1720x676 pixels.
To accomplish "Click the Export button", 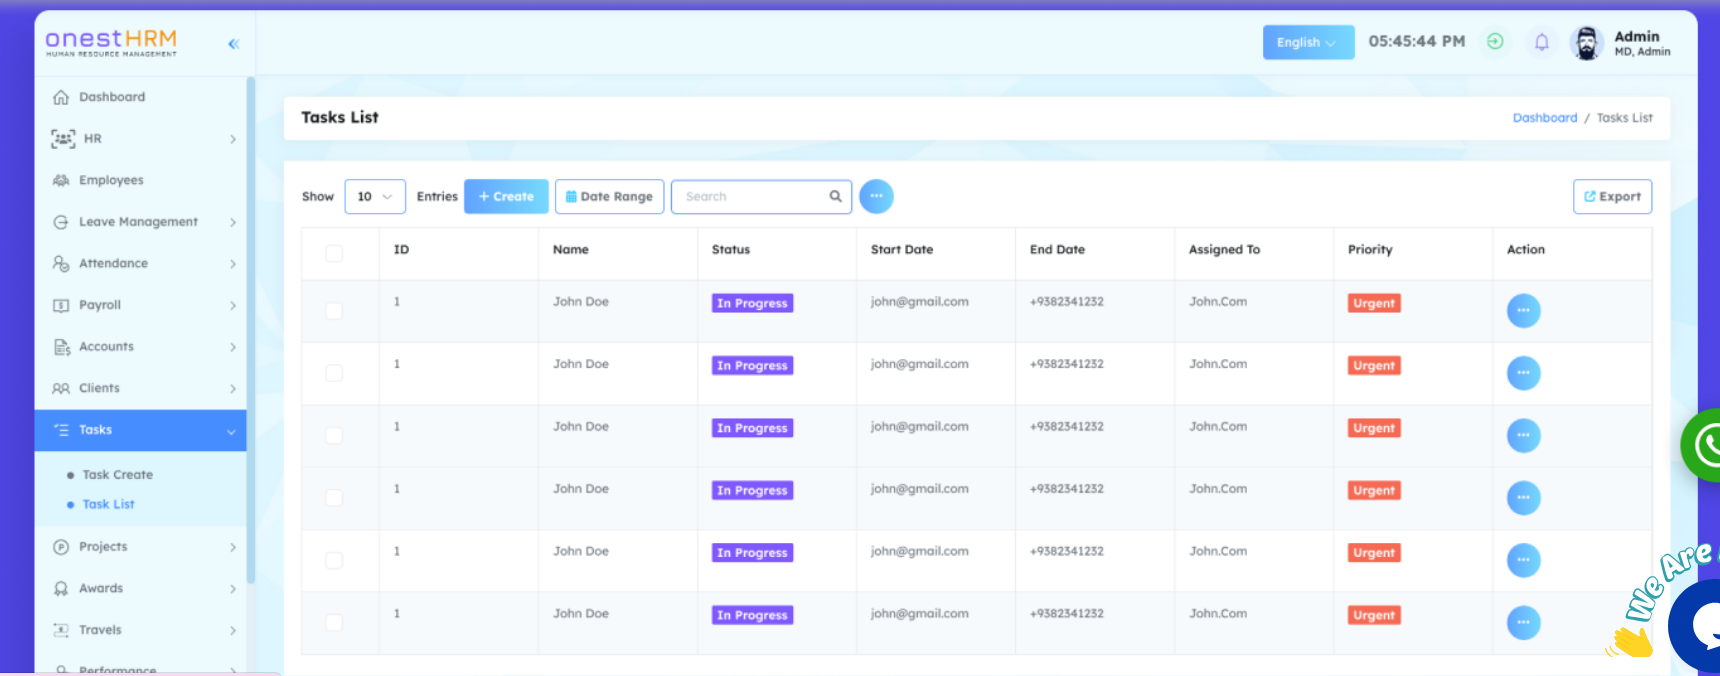I will tap(1612, 196).
